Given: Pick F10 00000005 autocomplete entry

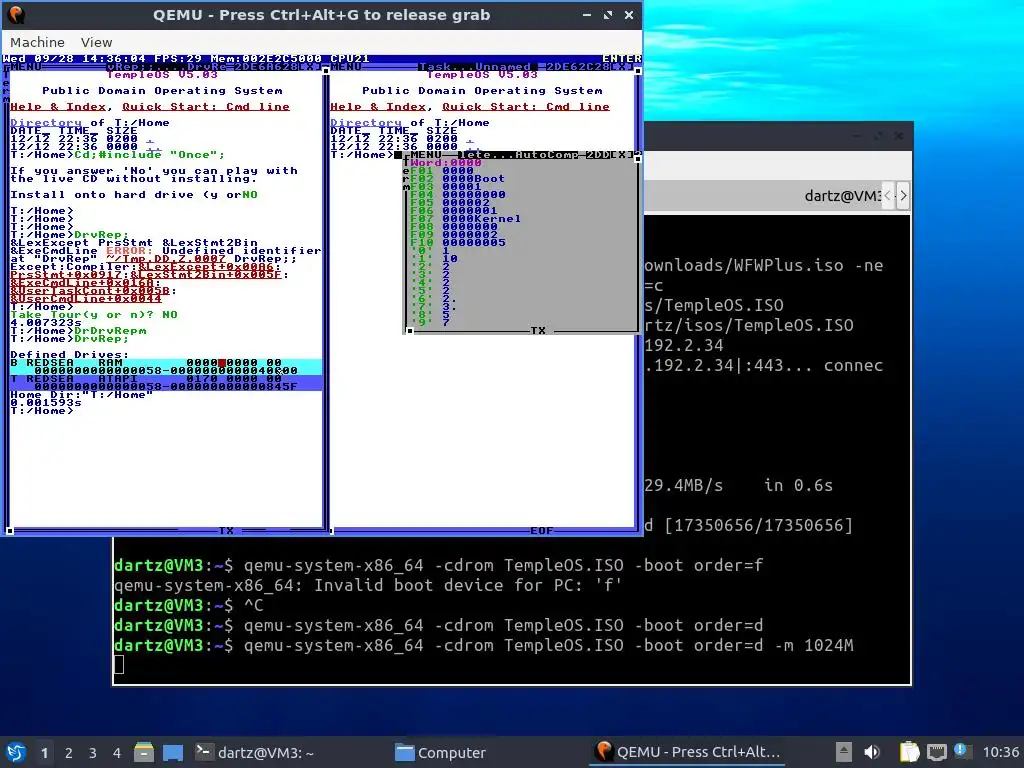Looking at the screenshot, I should [x=457, y=242].
